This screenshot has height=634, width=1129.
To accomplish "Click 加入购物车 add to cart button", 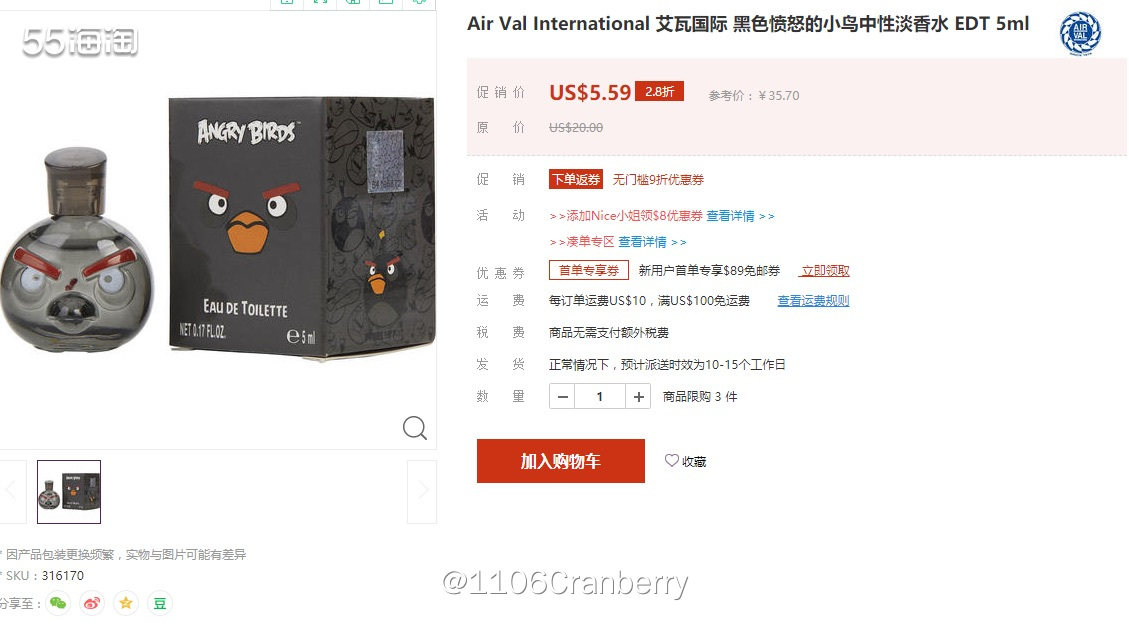I will [x=561, y=461].
